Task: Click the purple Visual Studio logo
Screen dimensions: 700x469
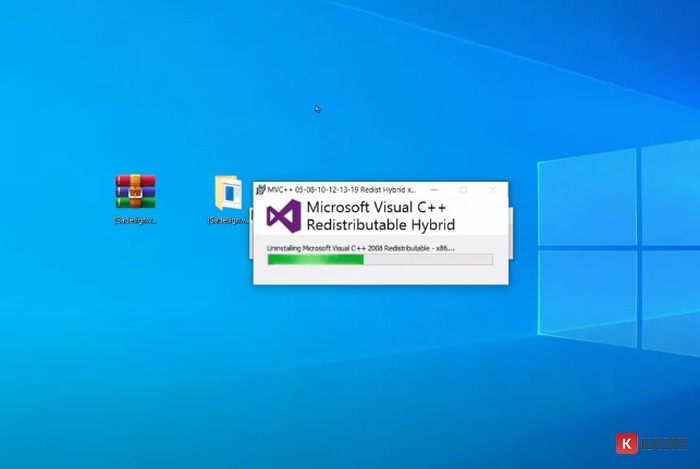Action: (283, 217)
